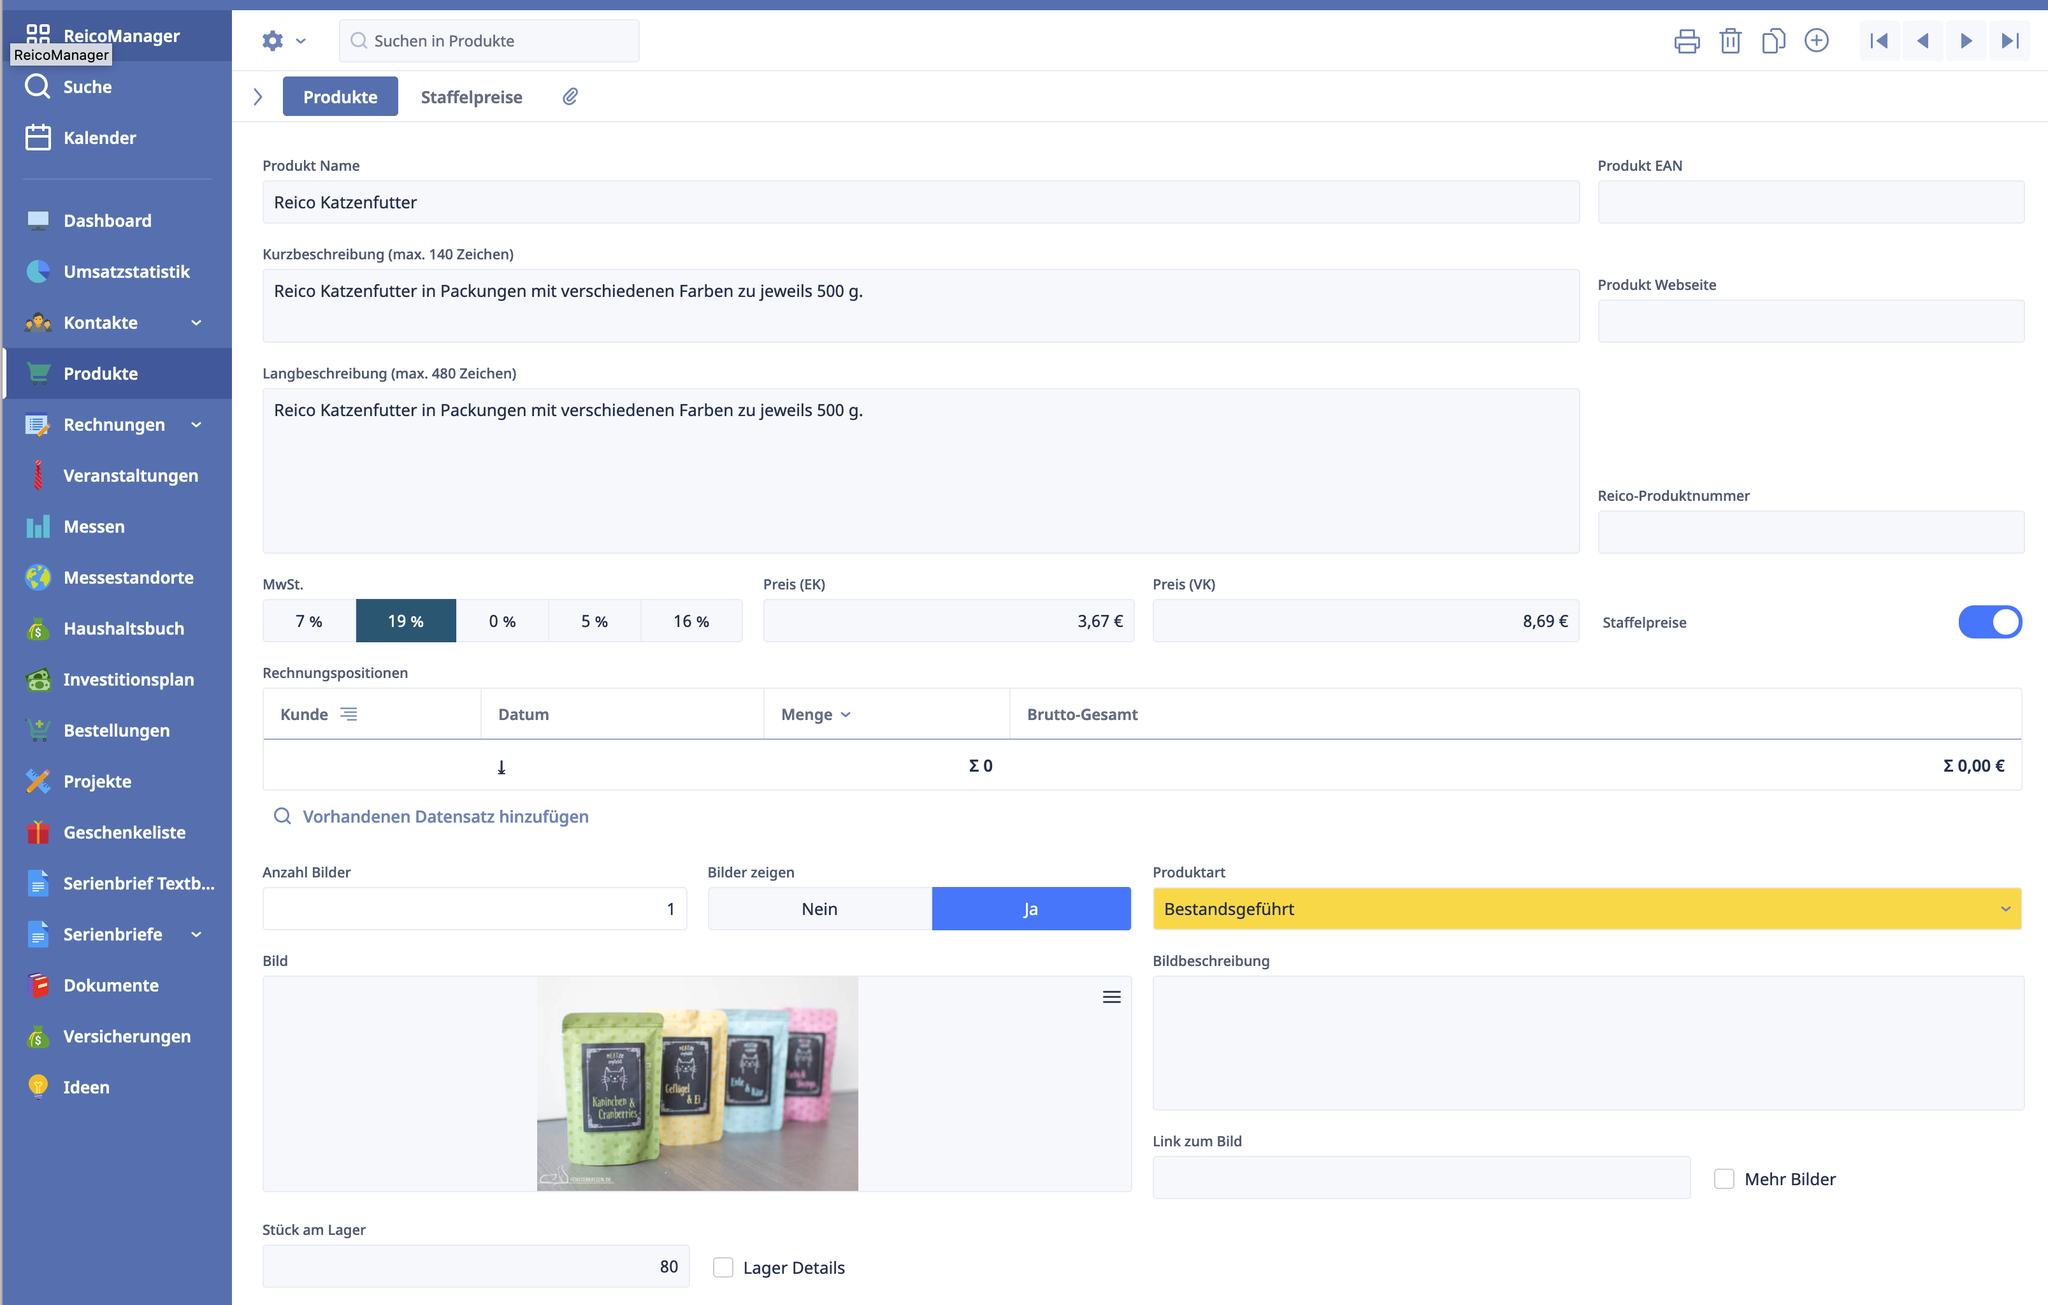This screenshot has width=2048, height=1305.
Task: Open the ReicoManager app grid icon
Action: coord(38,35)
